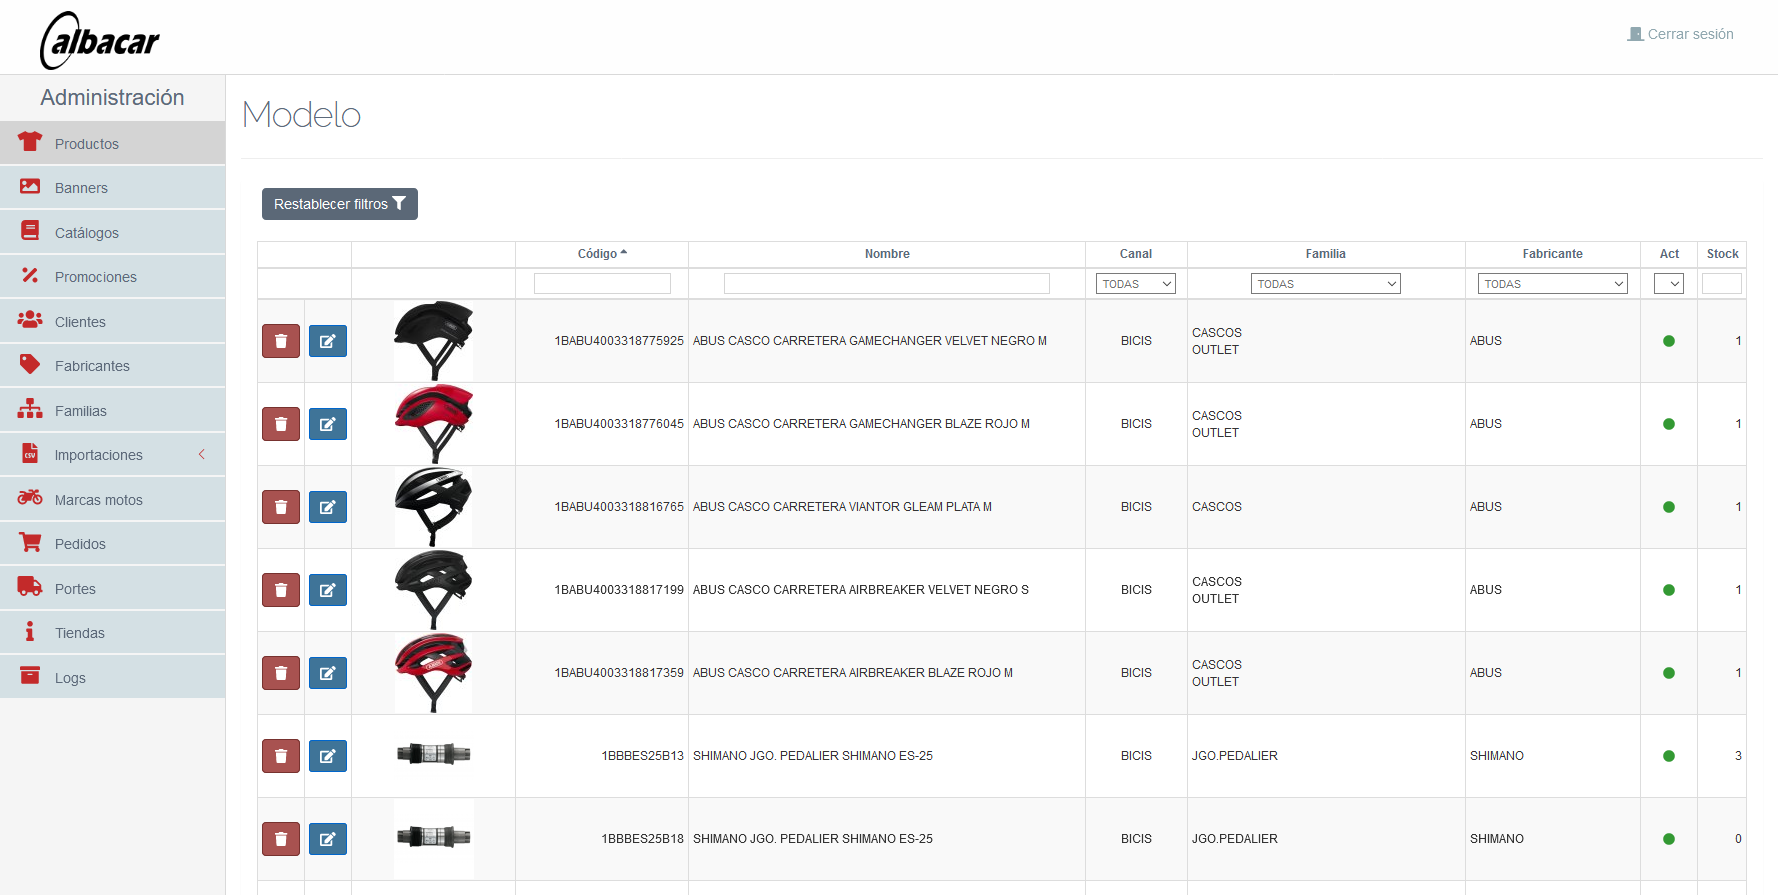Screen dimensions: 1778x895
Task: Open the Familia filter dropdown
Action: pyautogui.click(x=1326, y=284)
